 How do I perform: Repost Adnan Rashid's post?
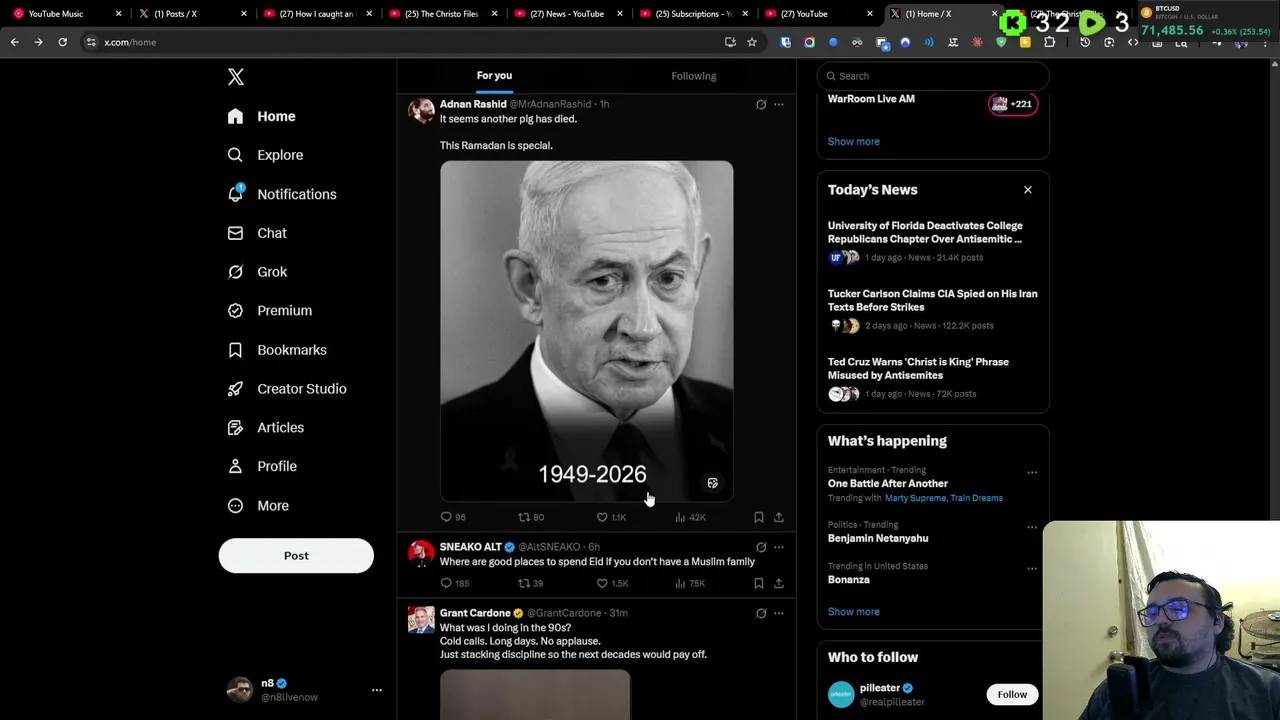coord(530,517)
